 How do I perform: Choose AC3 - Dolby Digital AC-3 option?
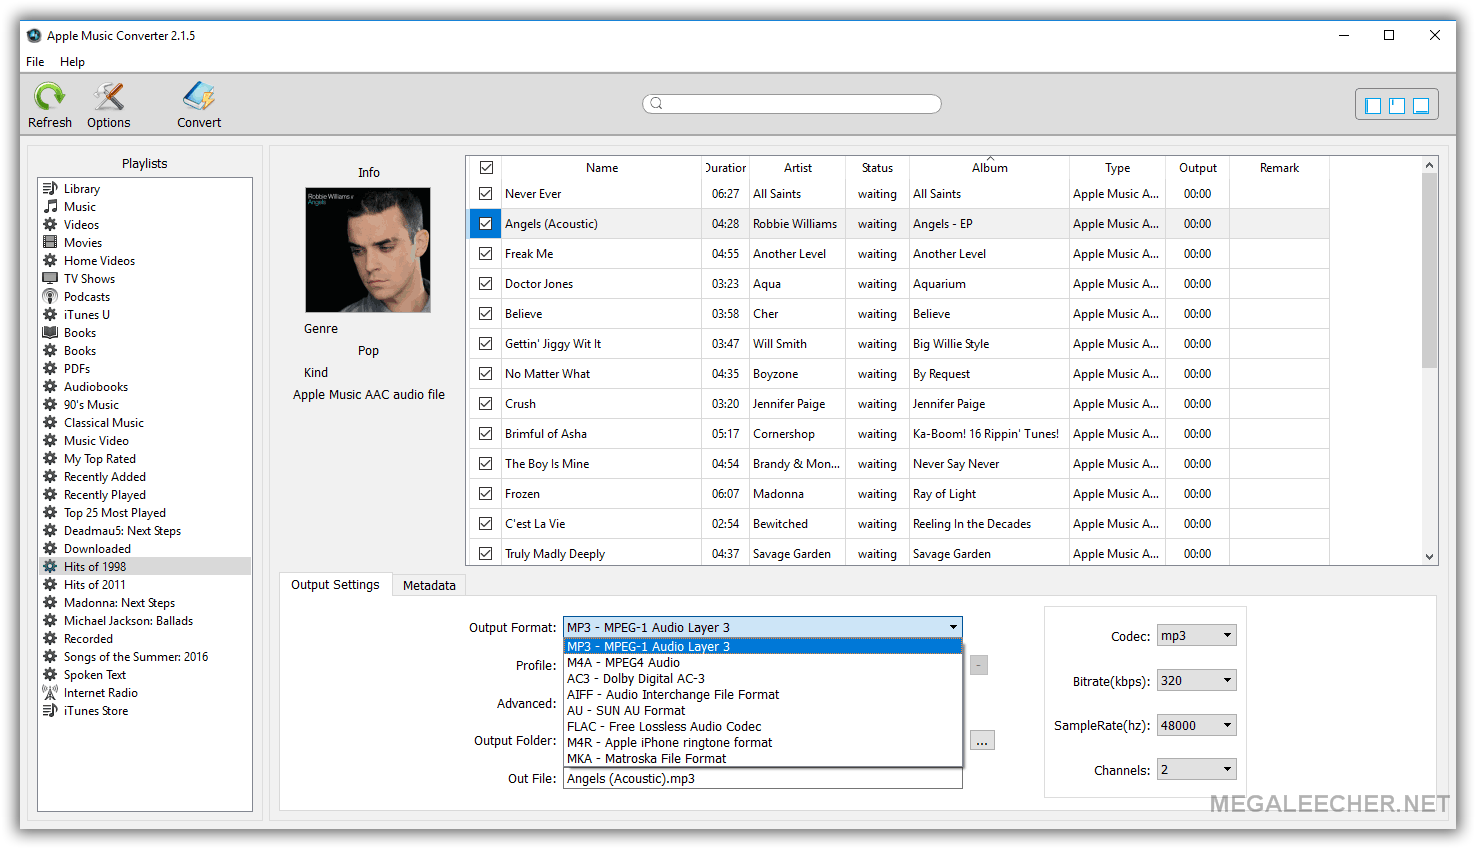[x=762, y=678]
